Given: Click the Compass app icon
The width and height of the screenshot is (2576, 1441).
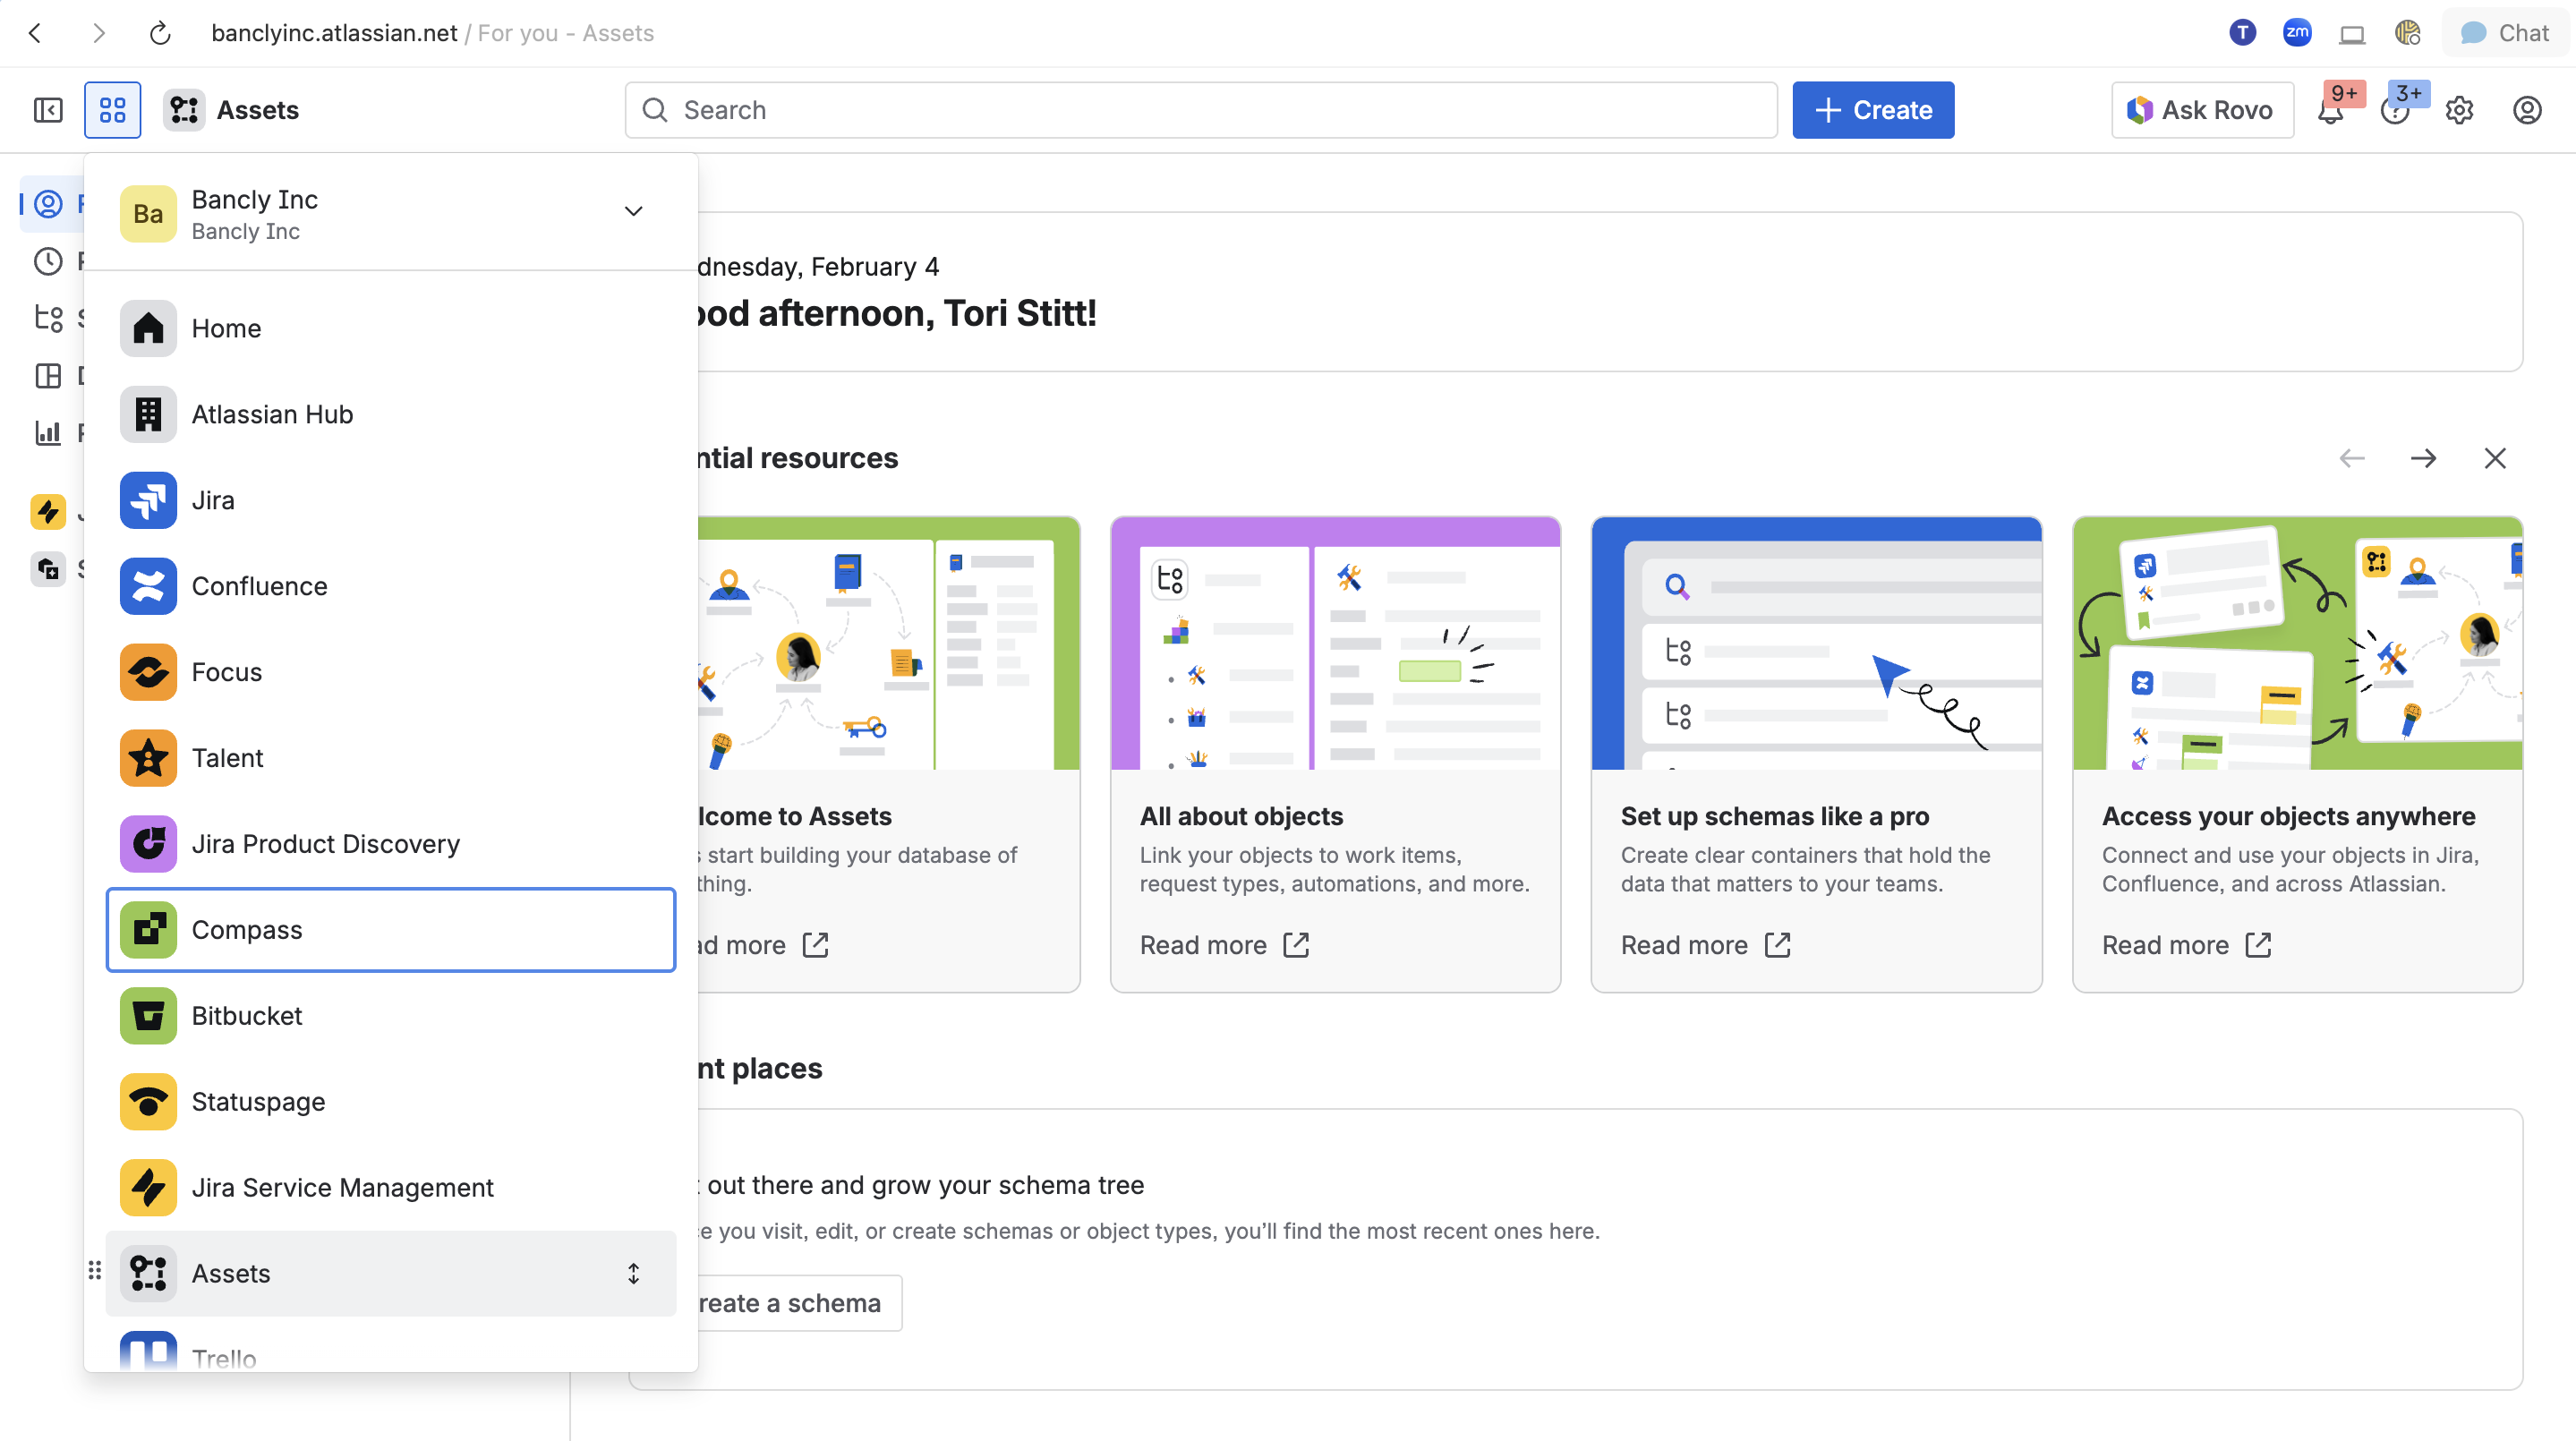Looking at the screenshot, I should tap(149, 930).
